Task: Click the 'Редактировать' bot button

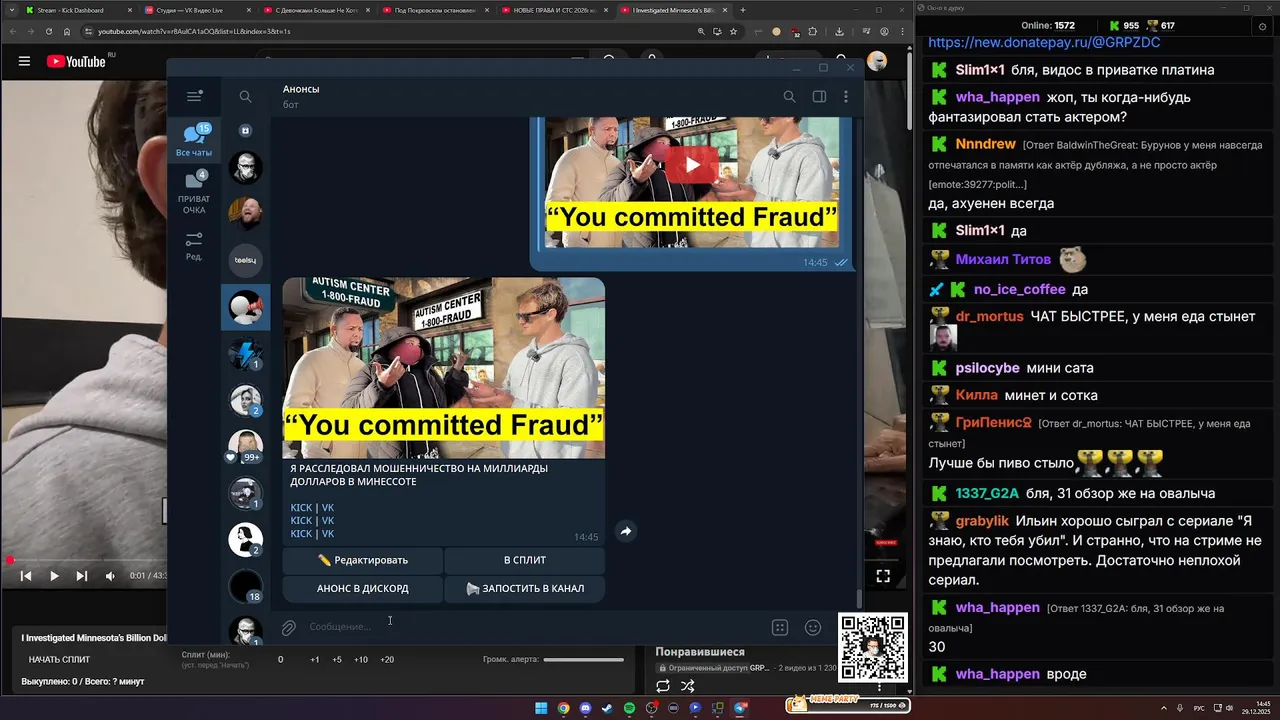Action: pos(362,560)
